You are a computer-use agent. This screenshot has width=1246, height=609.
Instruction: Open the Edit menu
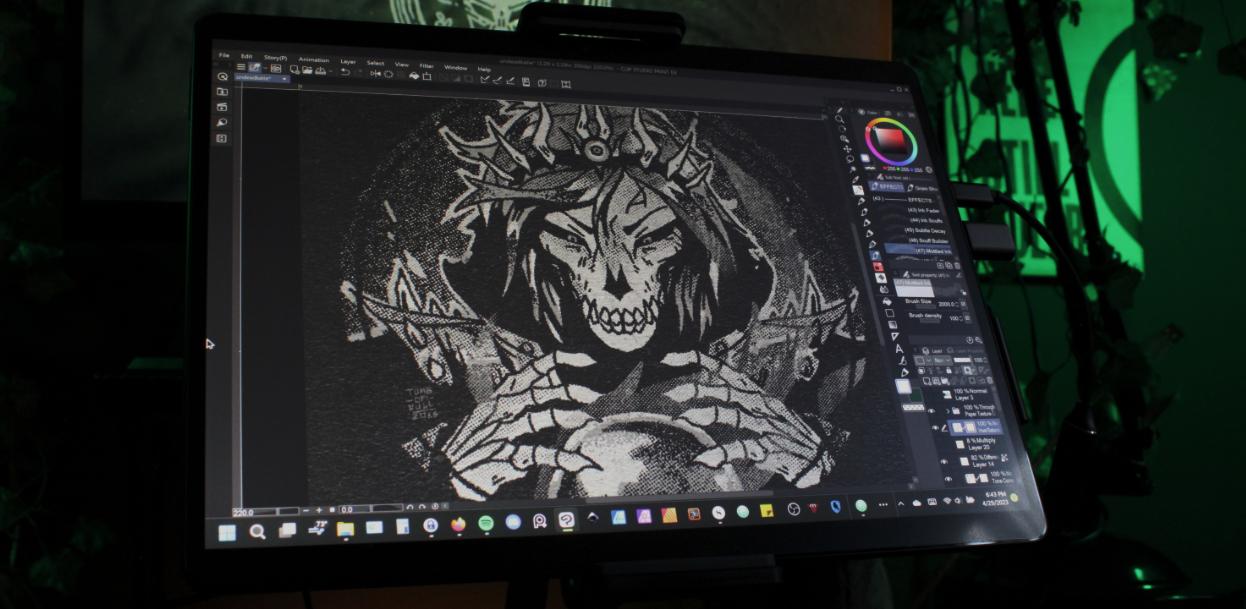point(246,56)
